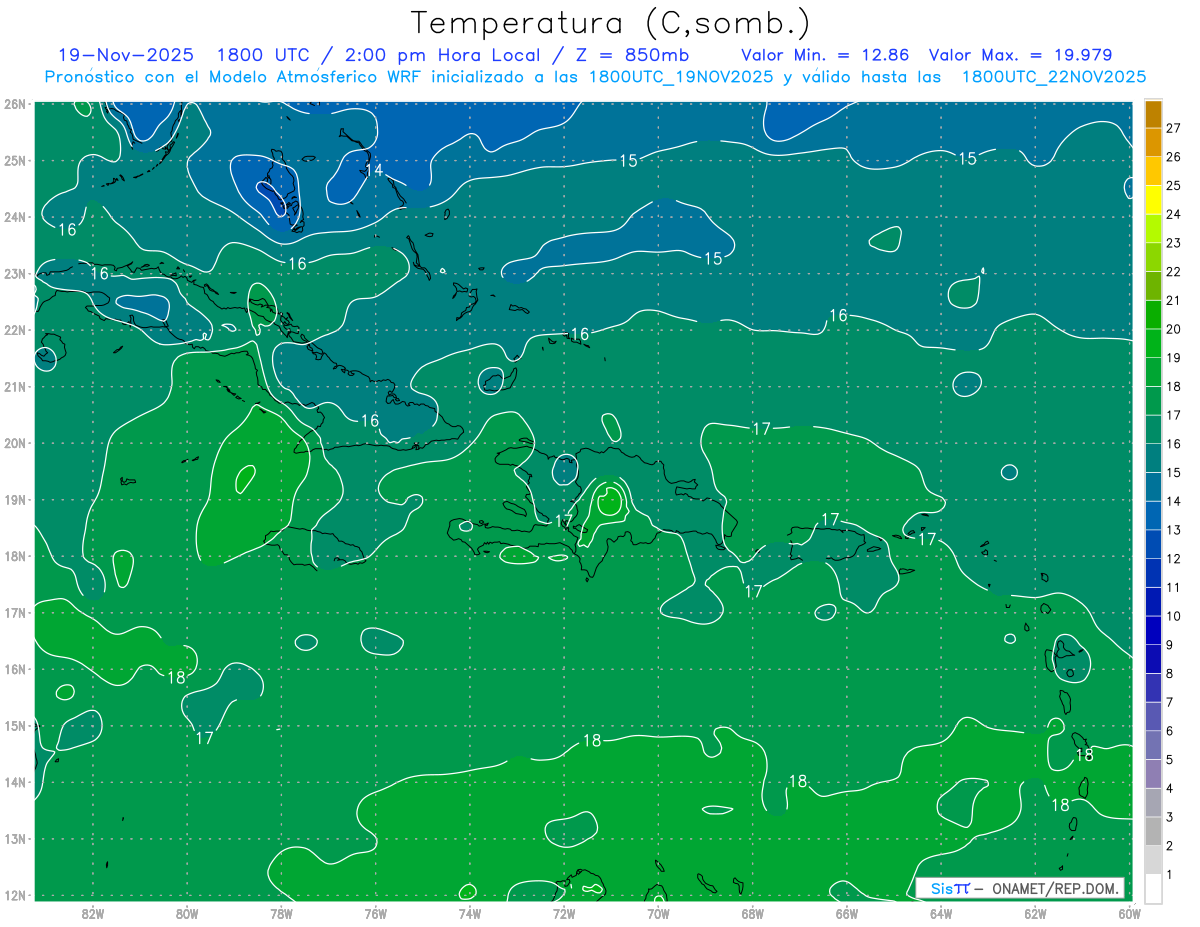Click the "21N" latitude label

(15, 387)
